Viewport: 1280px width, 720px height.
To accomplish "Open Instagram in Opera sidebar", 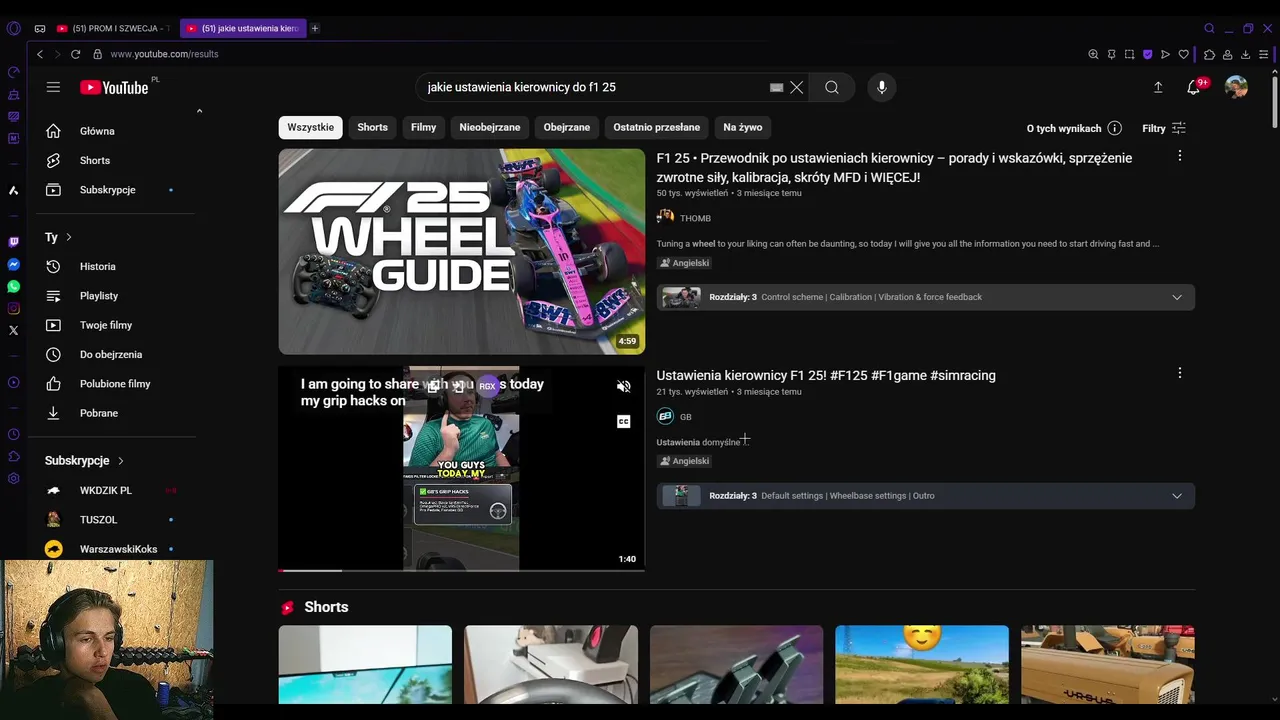I will click(13, 309).
